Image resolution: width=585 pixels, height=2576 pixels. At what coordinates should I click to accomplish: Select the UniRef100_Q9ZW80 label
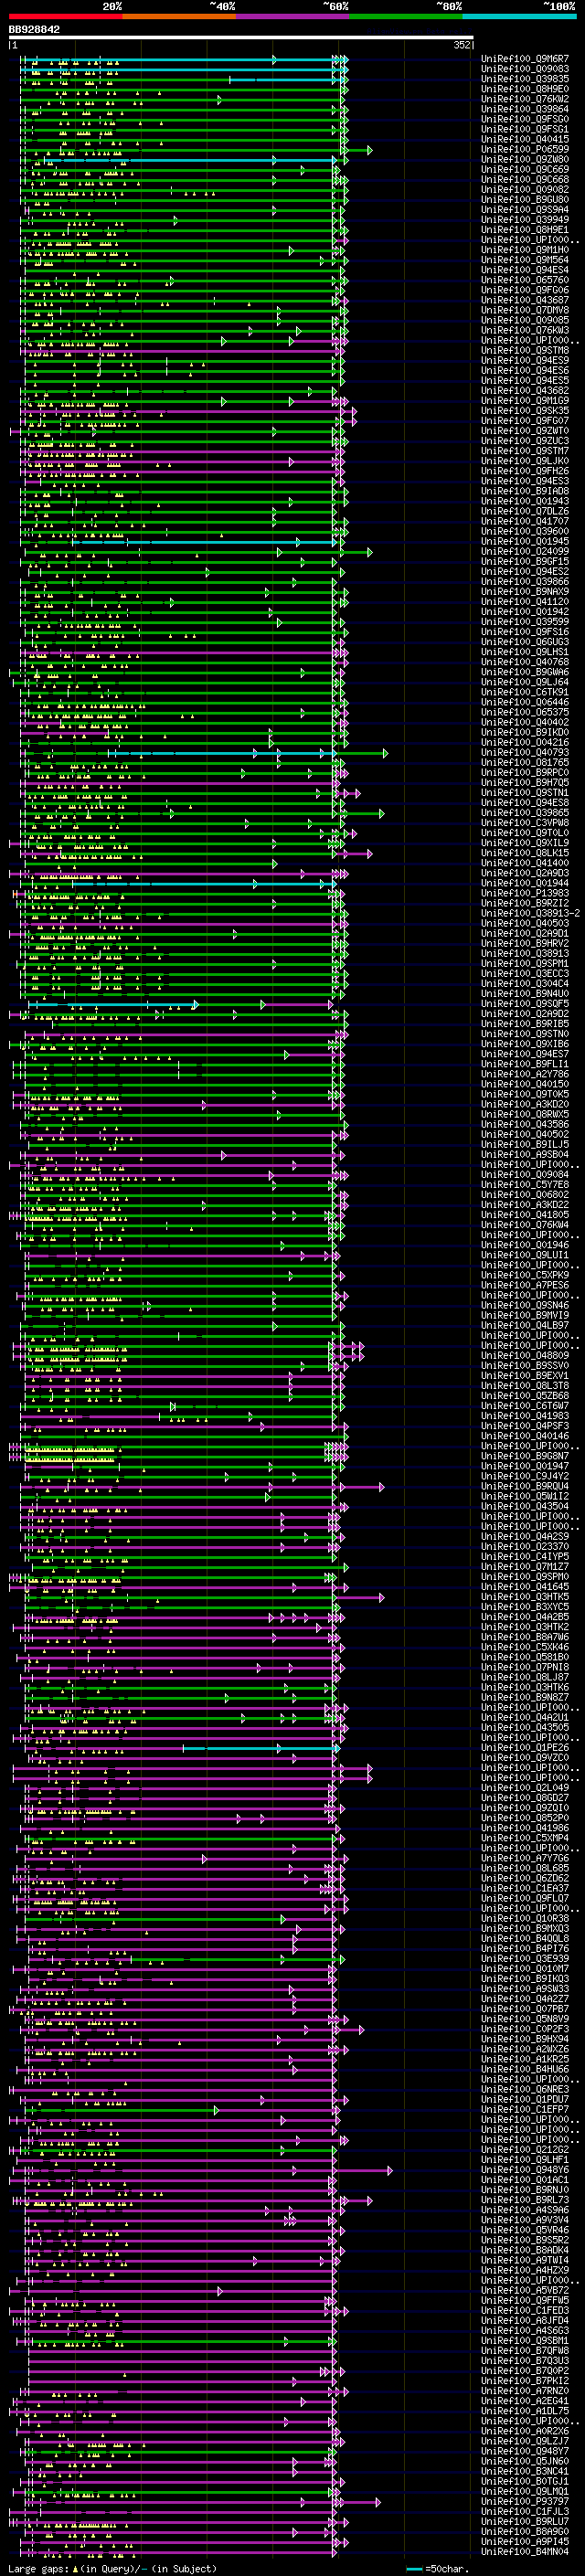pyautogui.click(x=525, y=159)
